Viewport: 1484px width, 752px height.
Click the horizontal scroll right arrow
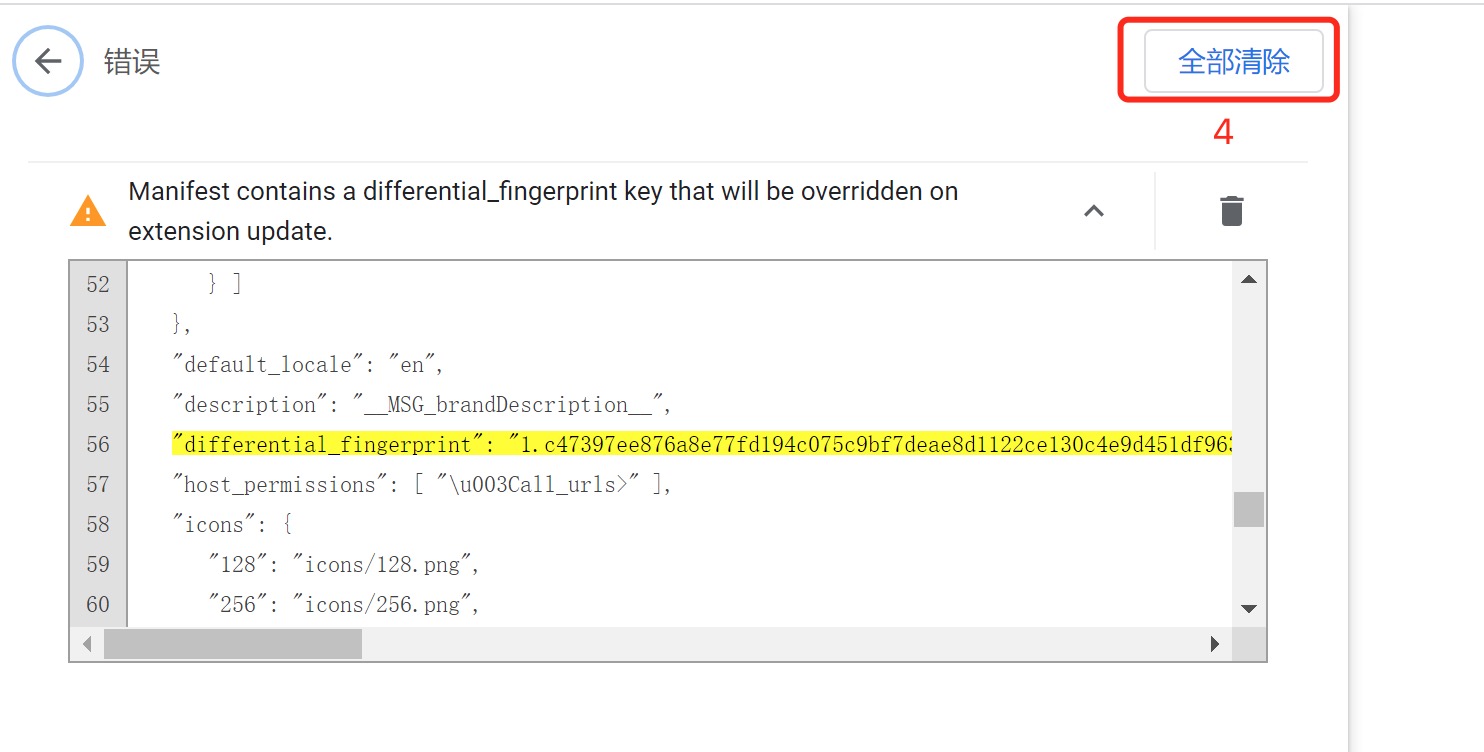coord(1215,644)
